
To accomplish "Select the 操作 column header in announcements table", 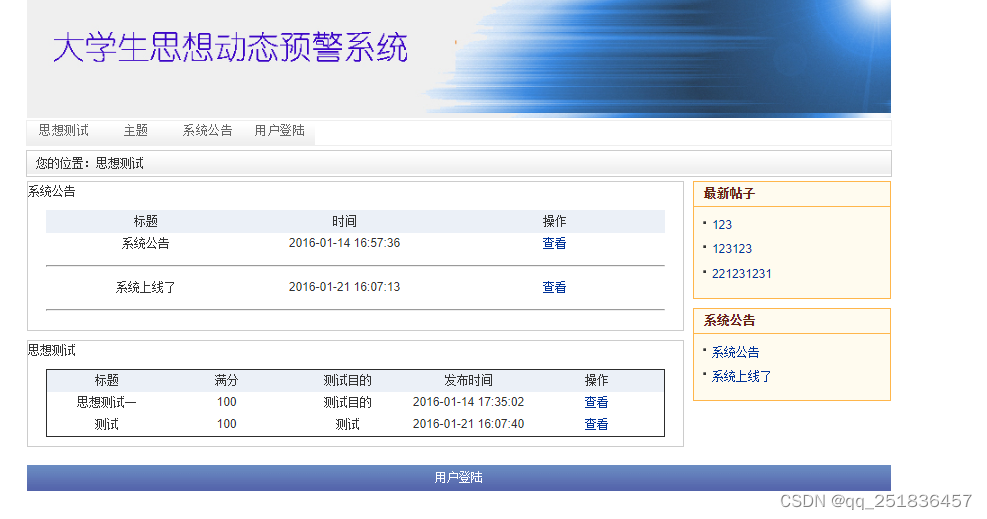I will click(554, 221).
